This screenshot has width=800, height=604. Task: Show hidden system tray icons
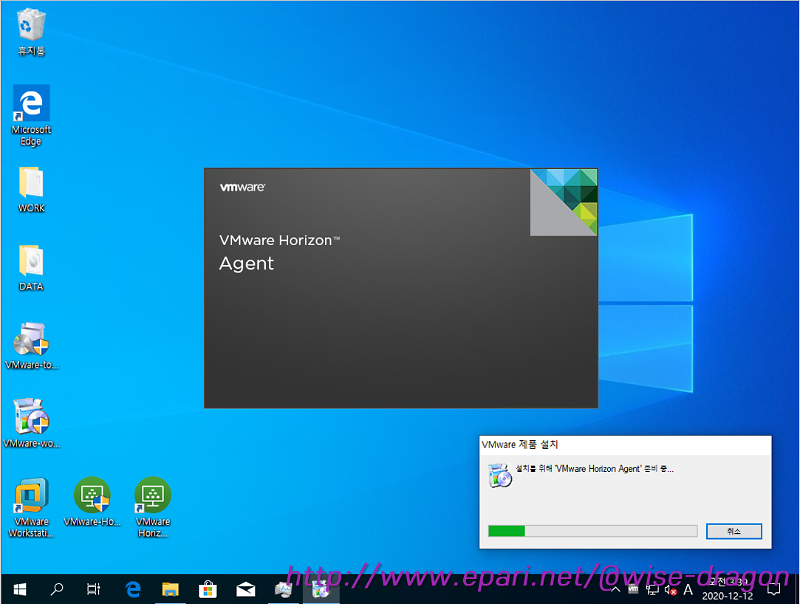tap(616, 590)
